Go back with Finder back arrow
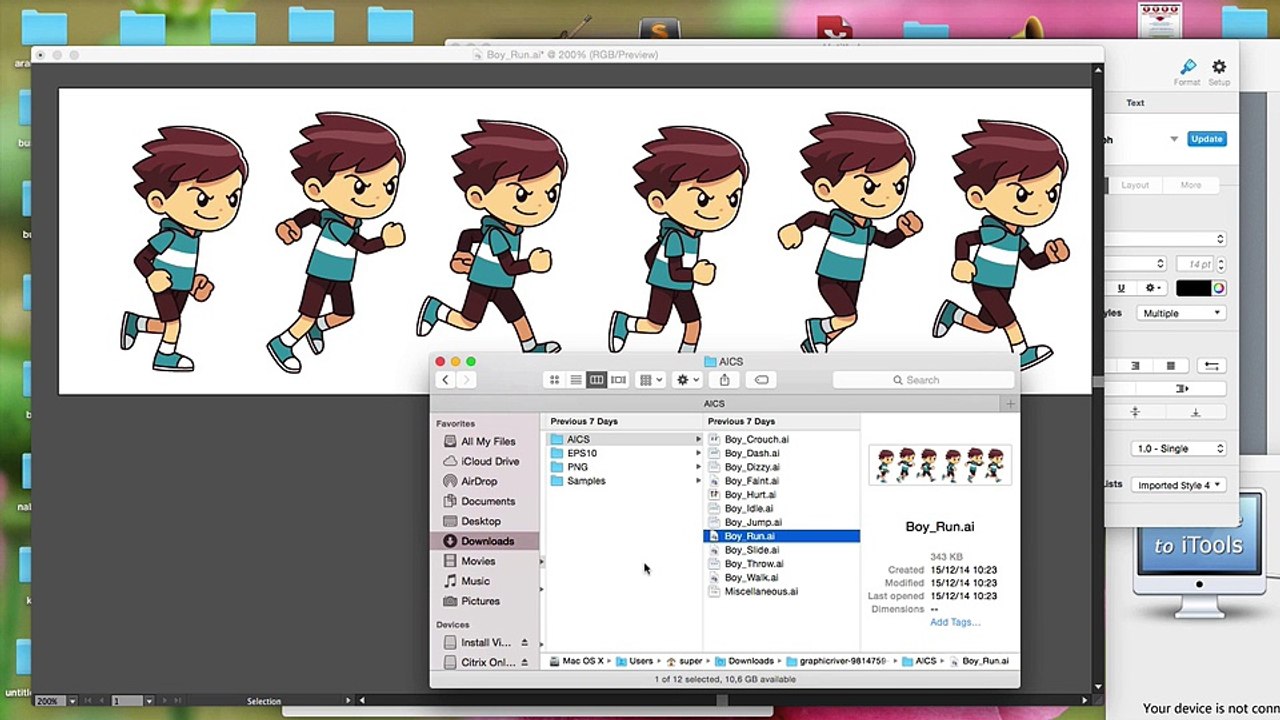Image resolution: width=1280 pixels, height=720 pixels. [445, 380]
